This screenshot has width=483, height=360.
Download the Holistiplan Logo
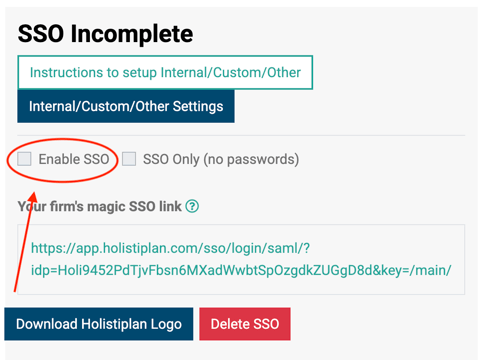99,324
